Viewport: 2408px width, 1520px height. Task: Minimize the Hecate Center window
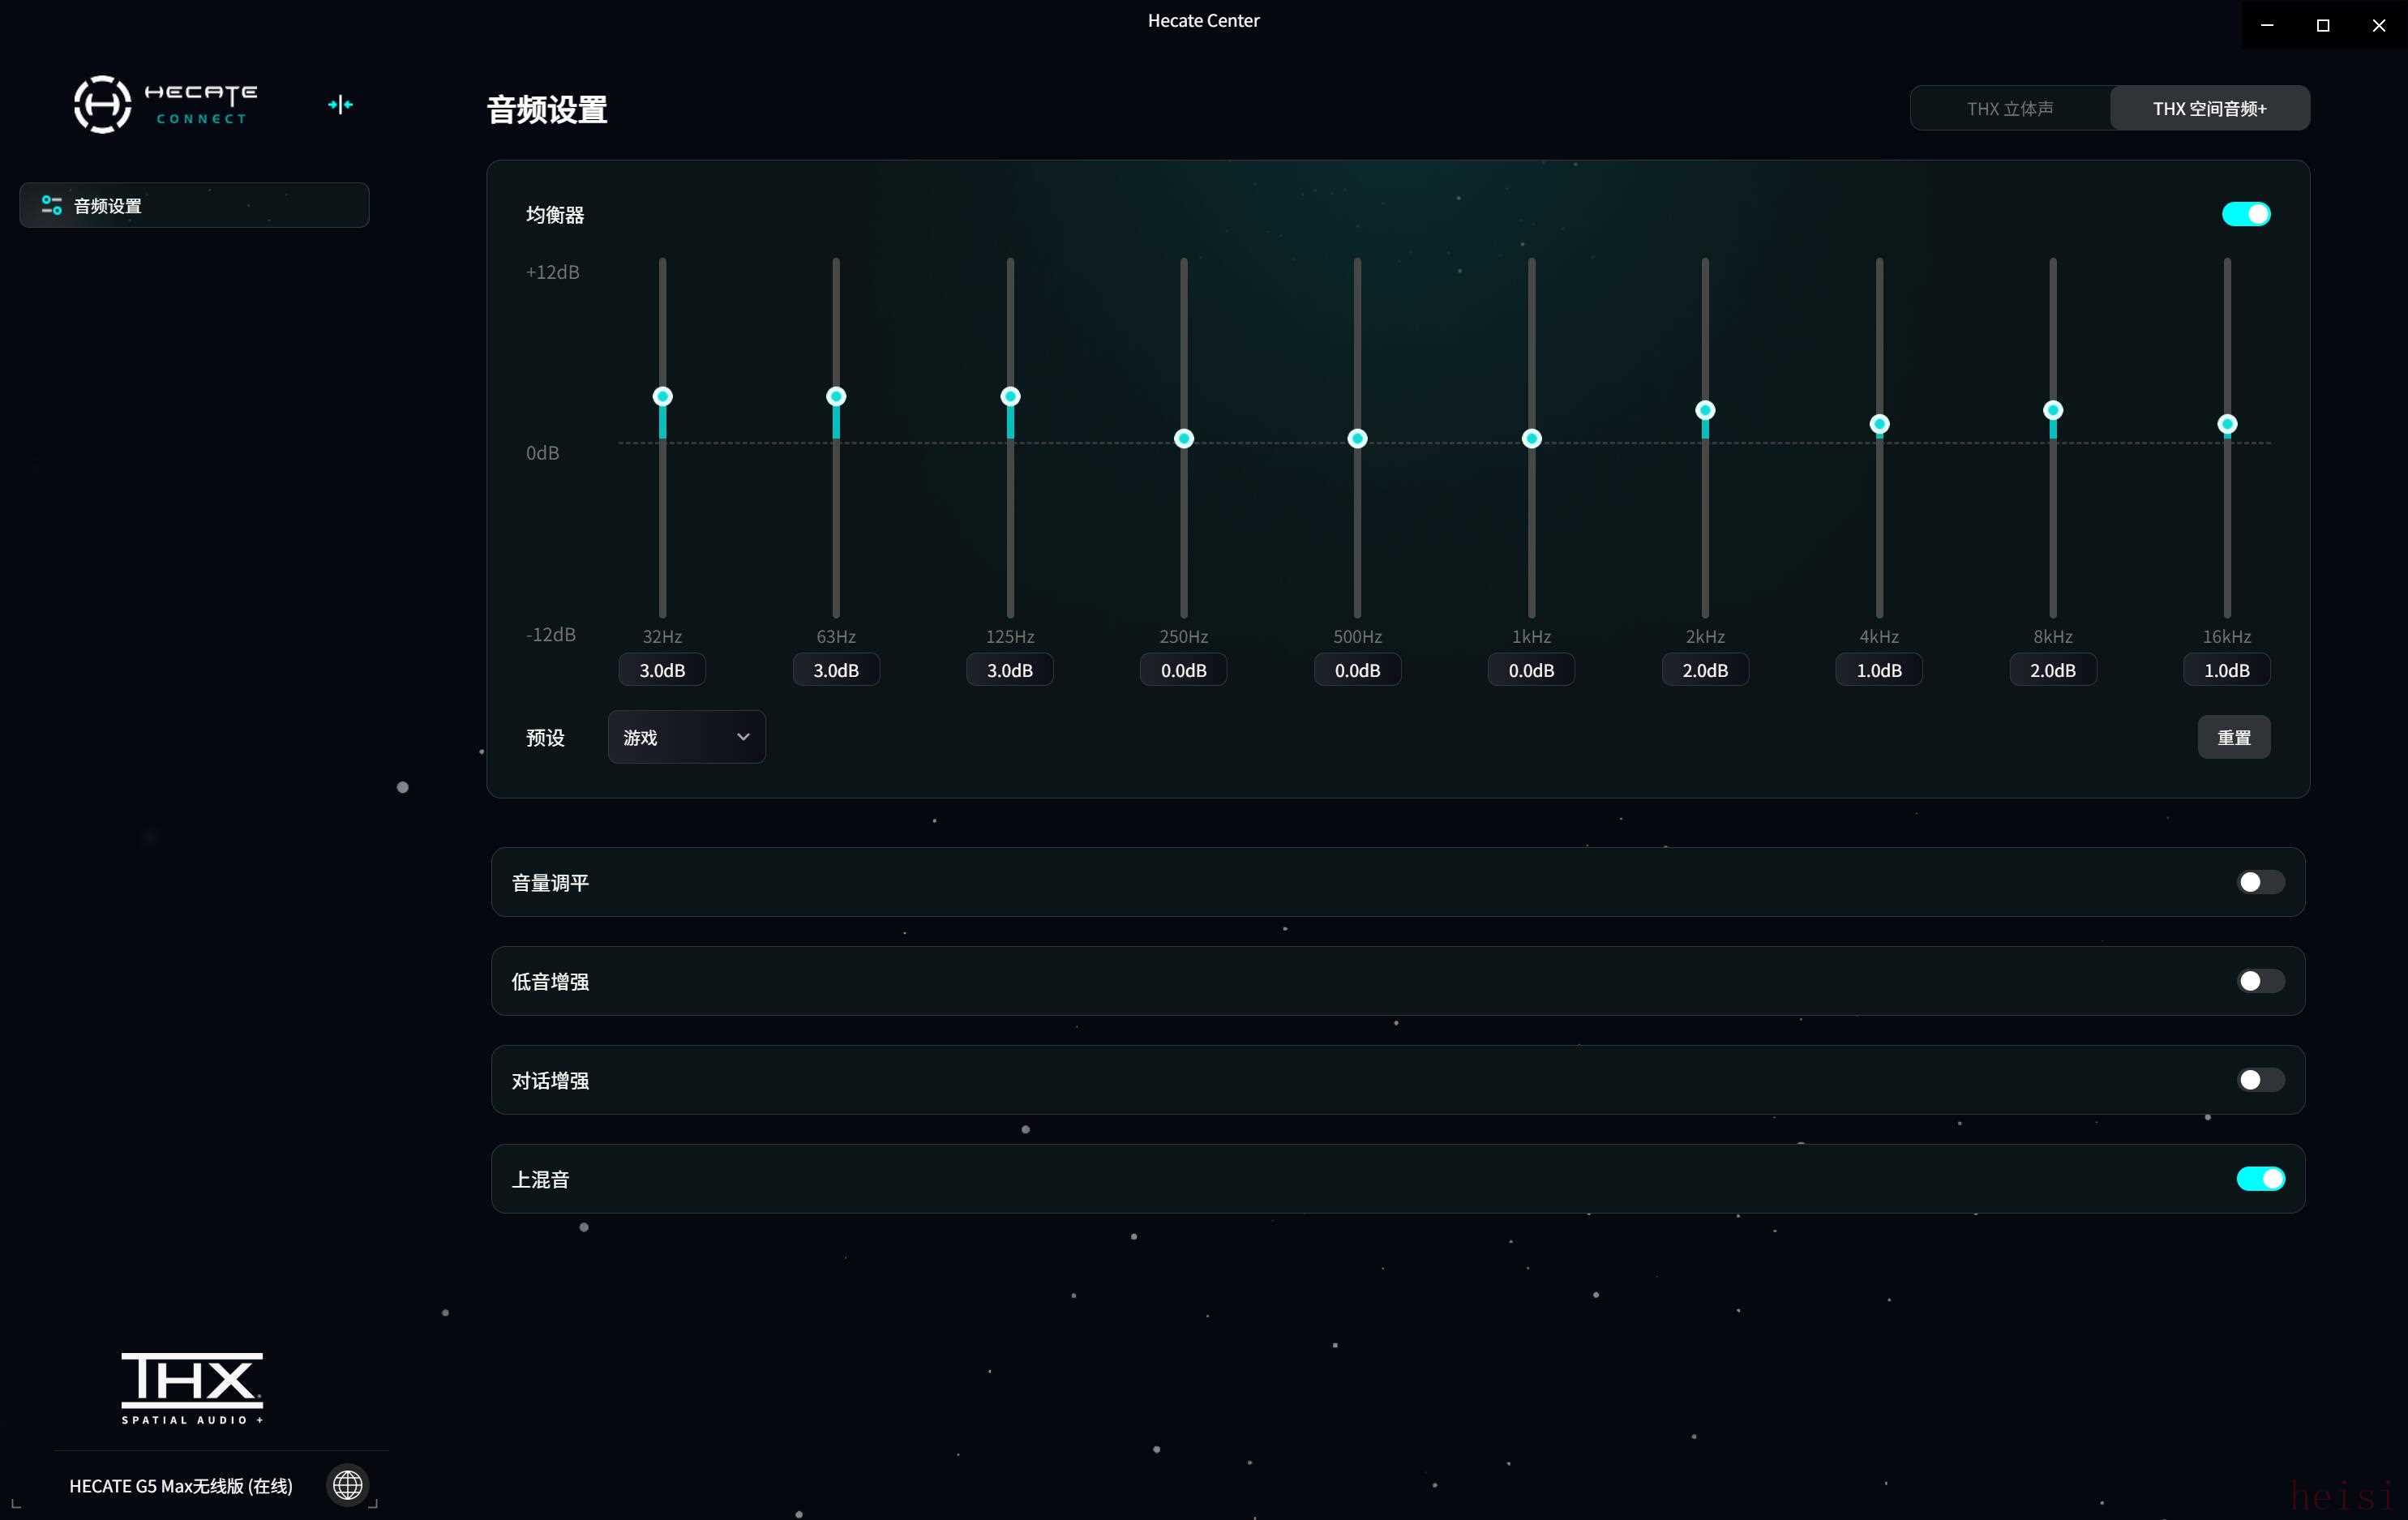2267,24
